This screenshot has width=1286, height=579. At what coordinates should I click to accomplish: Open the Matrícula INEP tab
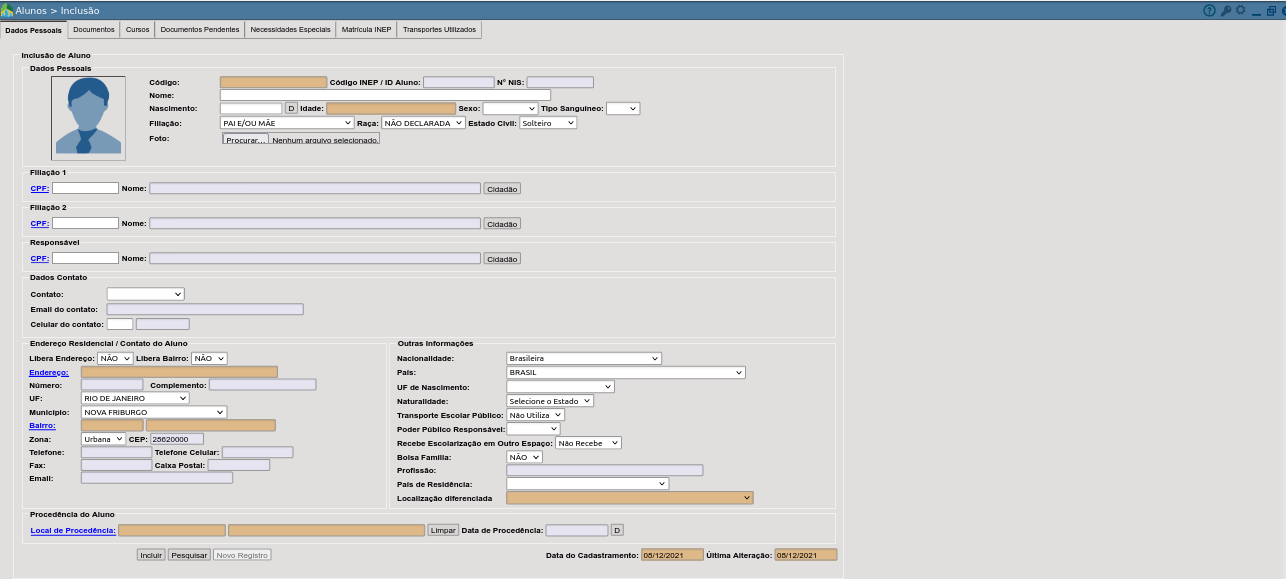366,30
